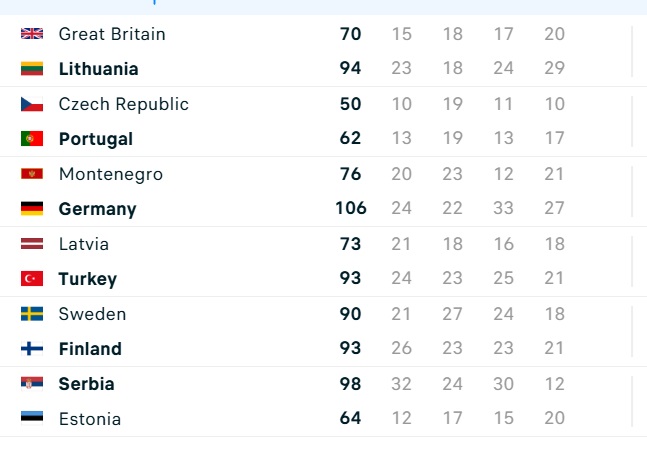Click the Portugal flag icon

[32, 139]
